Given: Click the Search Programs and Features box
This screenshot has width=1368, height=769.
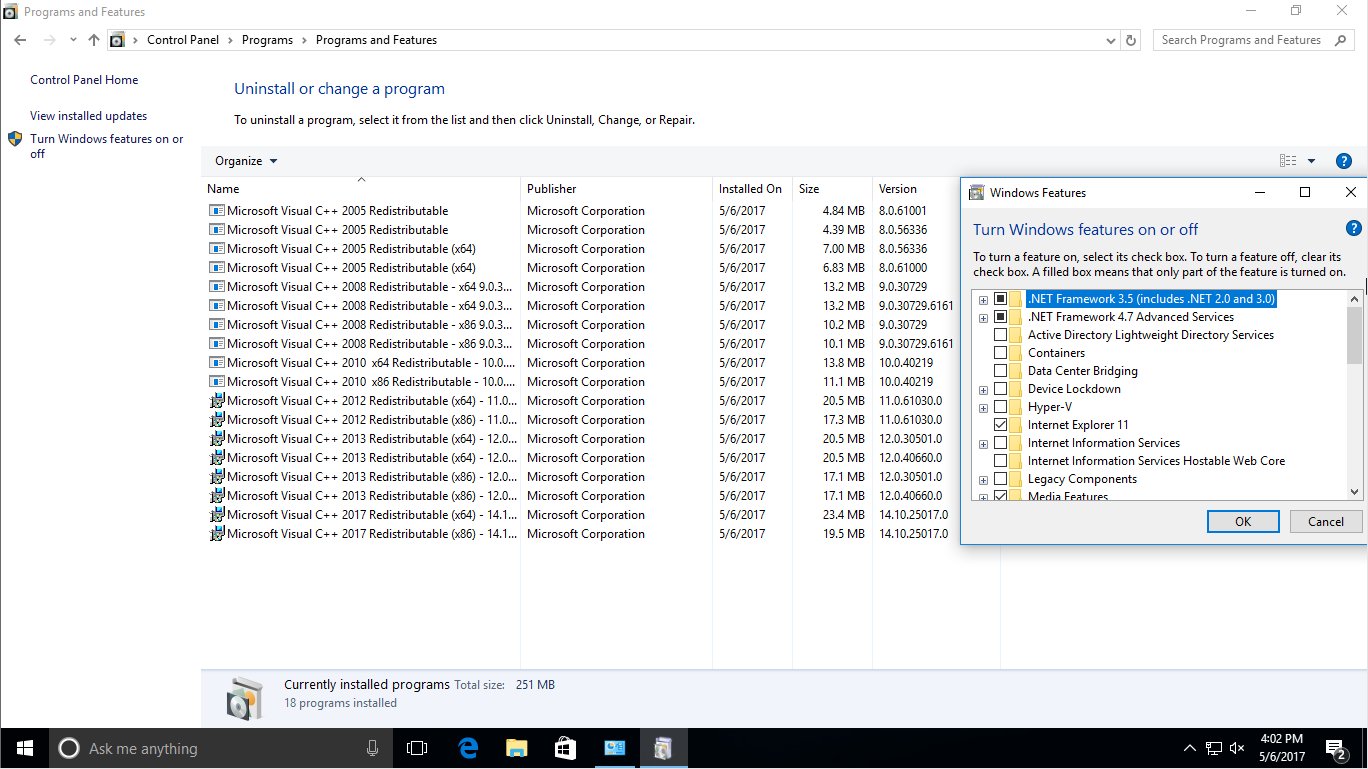Looking at the screenshot, I should coord(1253,40).
